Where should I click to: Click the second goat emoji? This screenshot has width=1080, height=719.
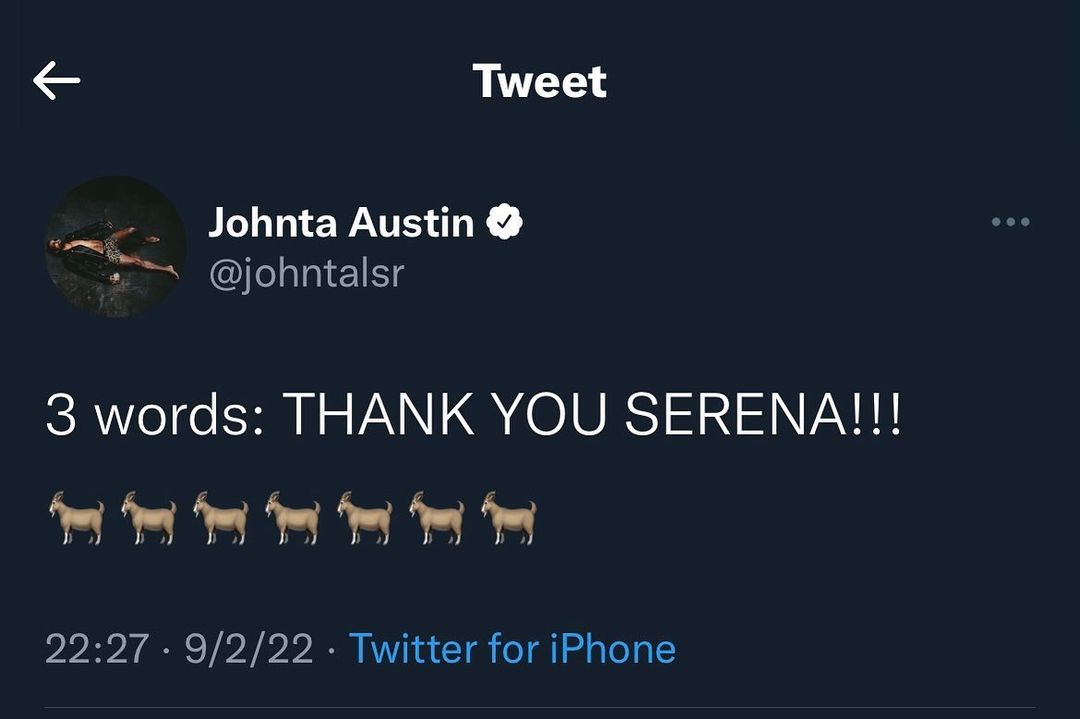(x=149, y=517)
